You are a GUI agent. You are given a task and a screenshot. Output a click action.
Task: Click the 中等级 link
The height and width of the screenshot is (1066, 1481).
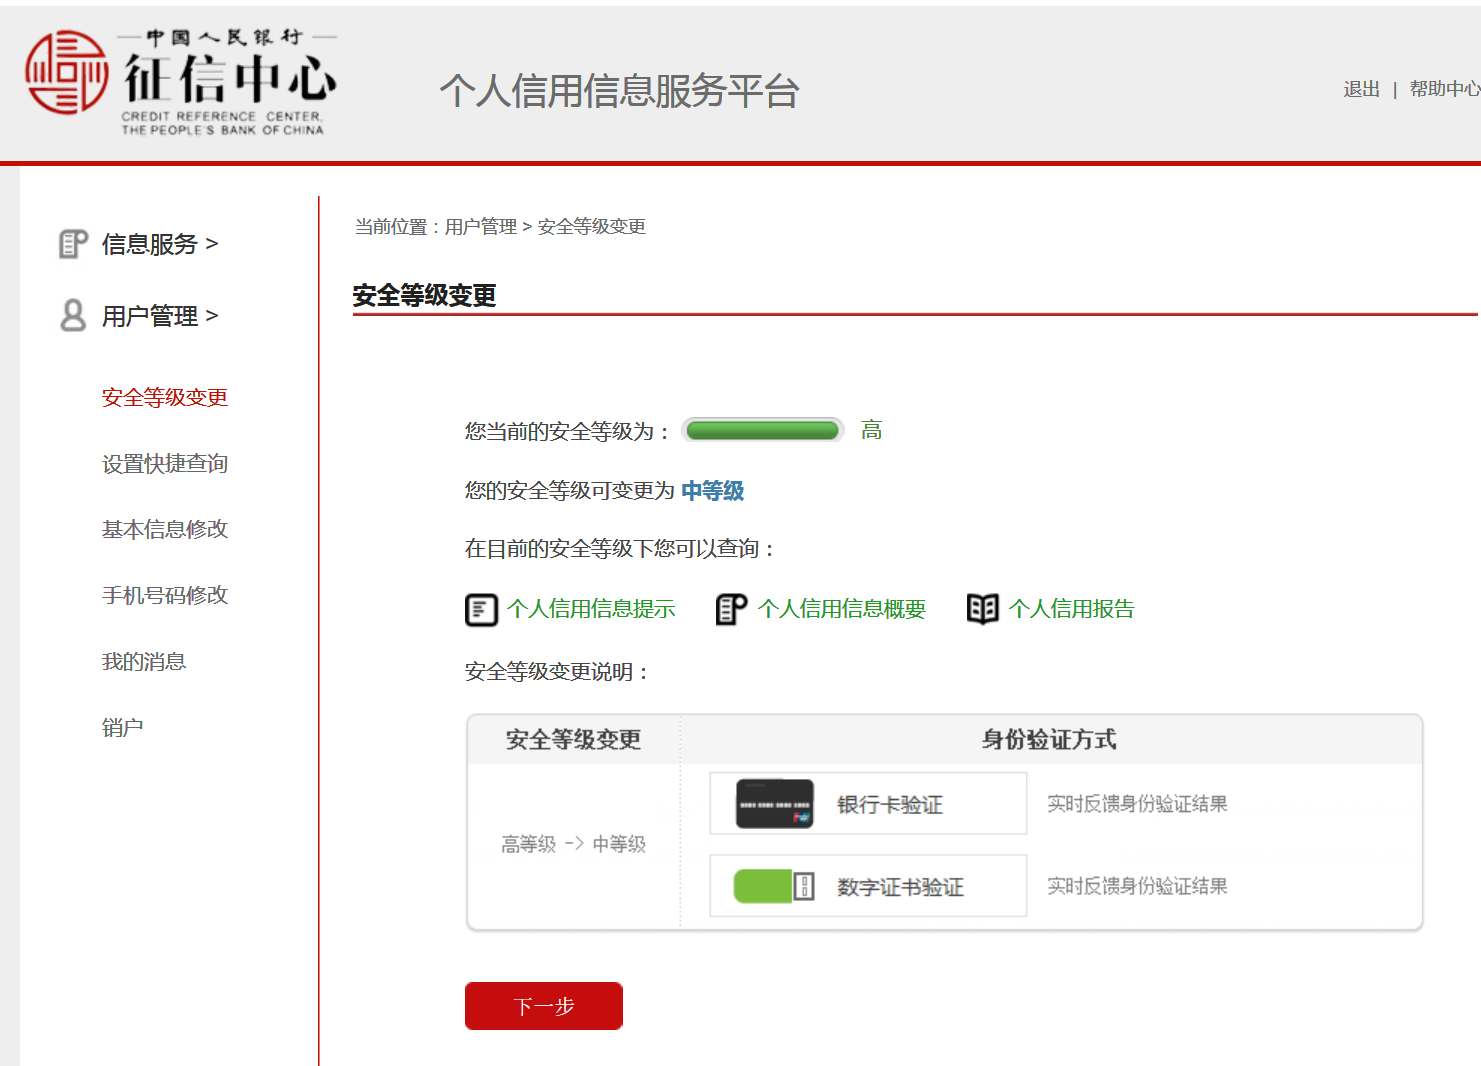[x=712, y=491]
